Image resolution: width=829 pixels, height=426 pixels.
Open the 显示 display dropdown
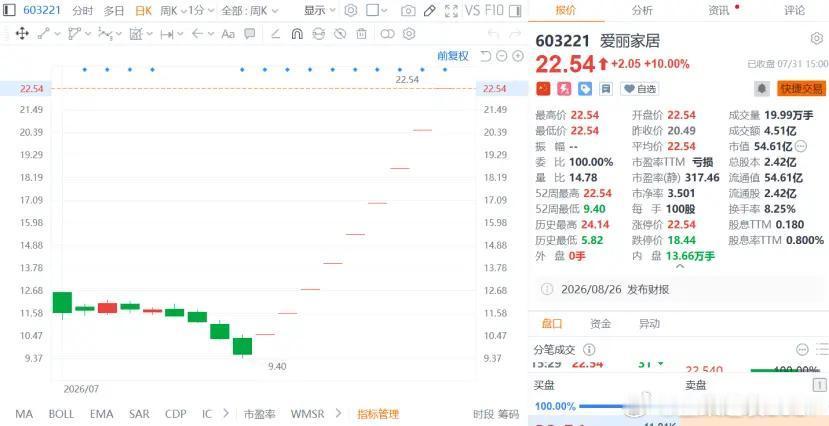tap(319, 11)
